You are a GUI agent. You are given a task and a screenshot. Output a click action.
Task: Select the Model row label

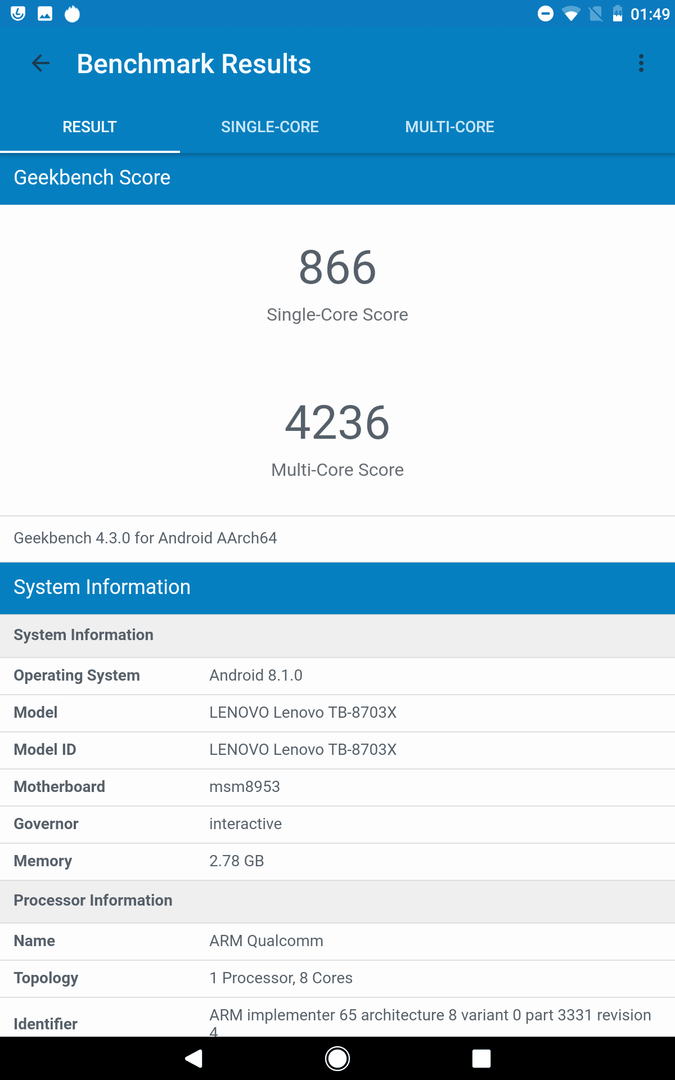pos(36,713)
